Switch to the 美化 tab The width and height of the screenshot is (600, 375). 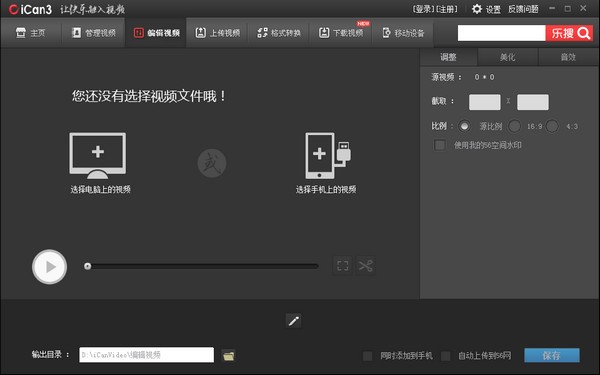[x=508, y=57]
